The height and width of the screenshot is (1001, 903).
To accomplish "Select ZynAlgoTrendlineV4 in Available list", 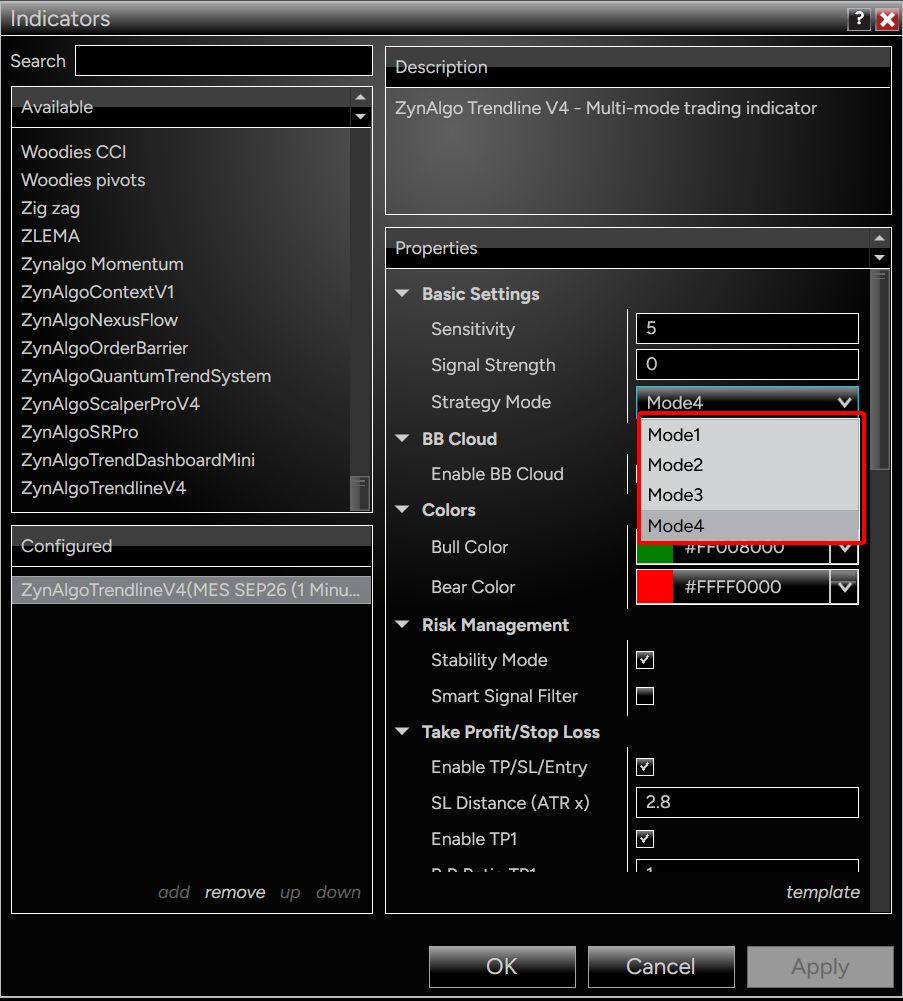I will (103, 488).
